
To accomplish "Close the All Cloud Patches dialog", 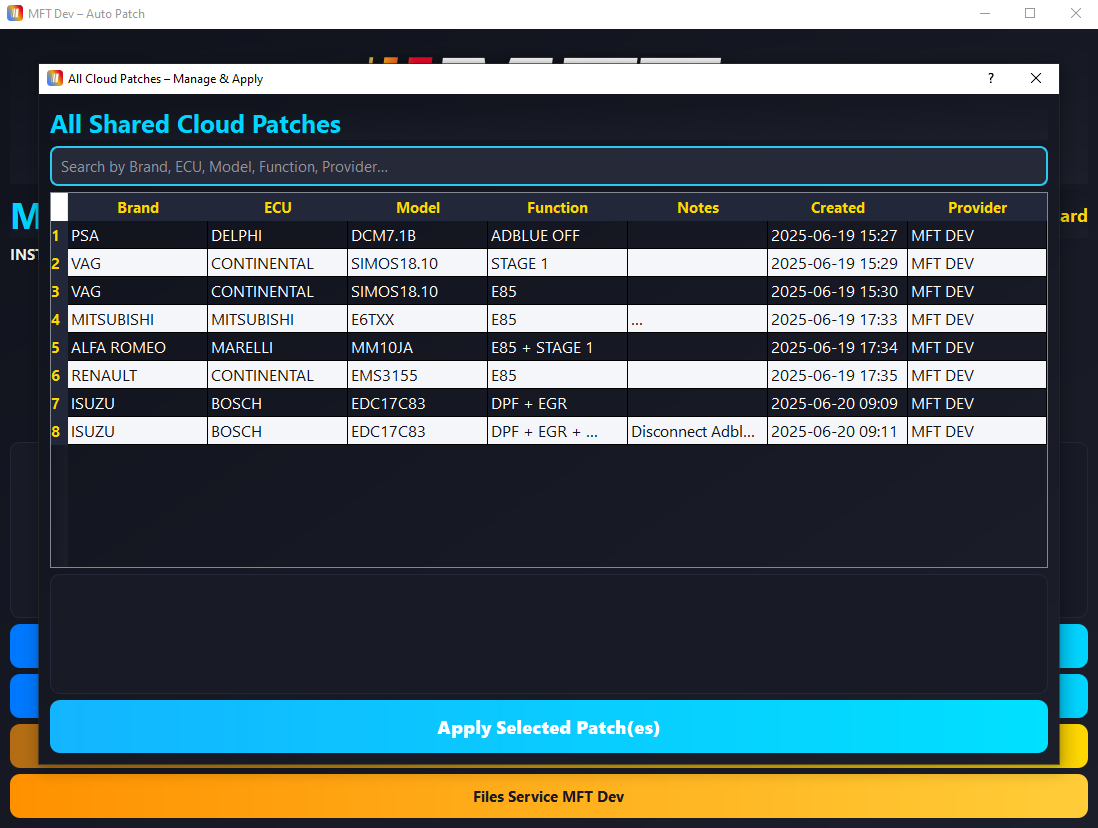I will pyautogui.click(x=1036, y=78).
